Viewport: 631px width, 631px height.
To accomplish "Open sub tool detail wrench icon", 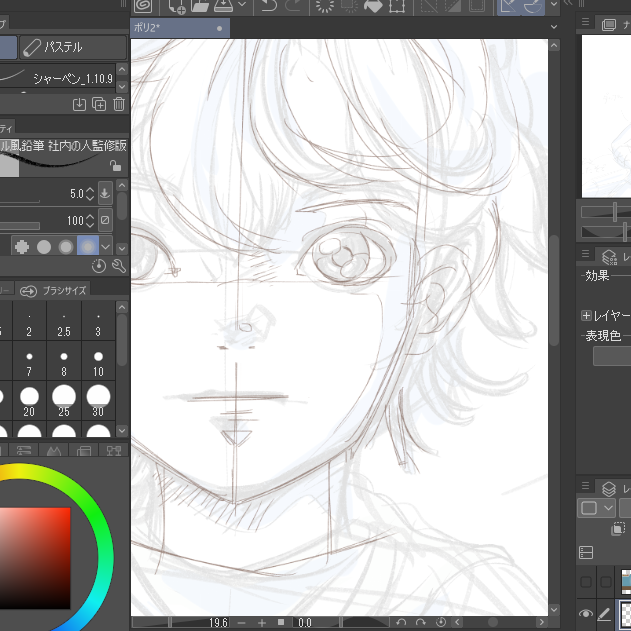I will point(119,266).
